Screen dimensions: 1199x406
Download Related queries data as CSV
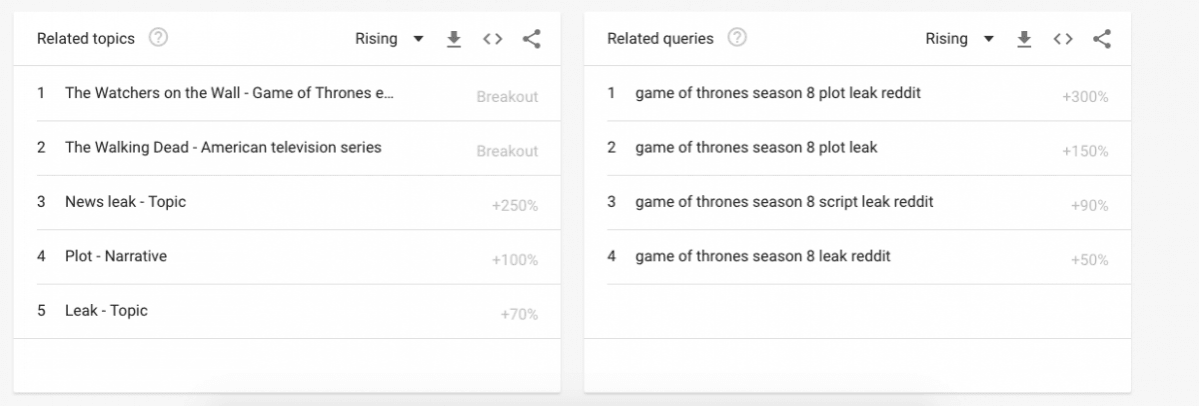click(1024, 39)
